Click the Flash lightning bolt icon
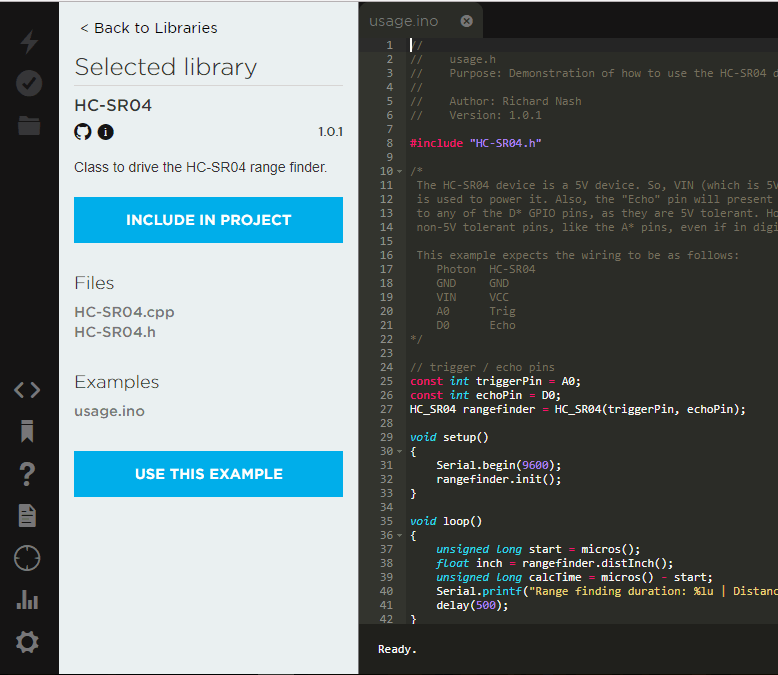Screen dimensions: 778x675 point(29,42)
